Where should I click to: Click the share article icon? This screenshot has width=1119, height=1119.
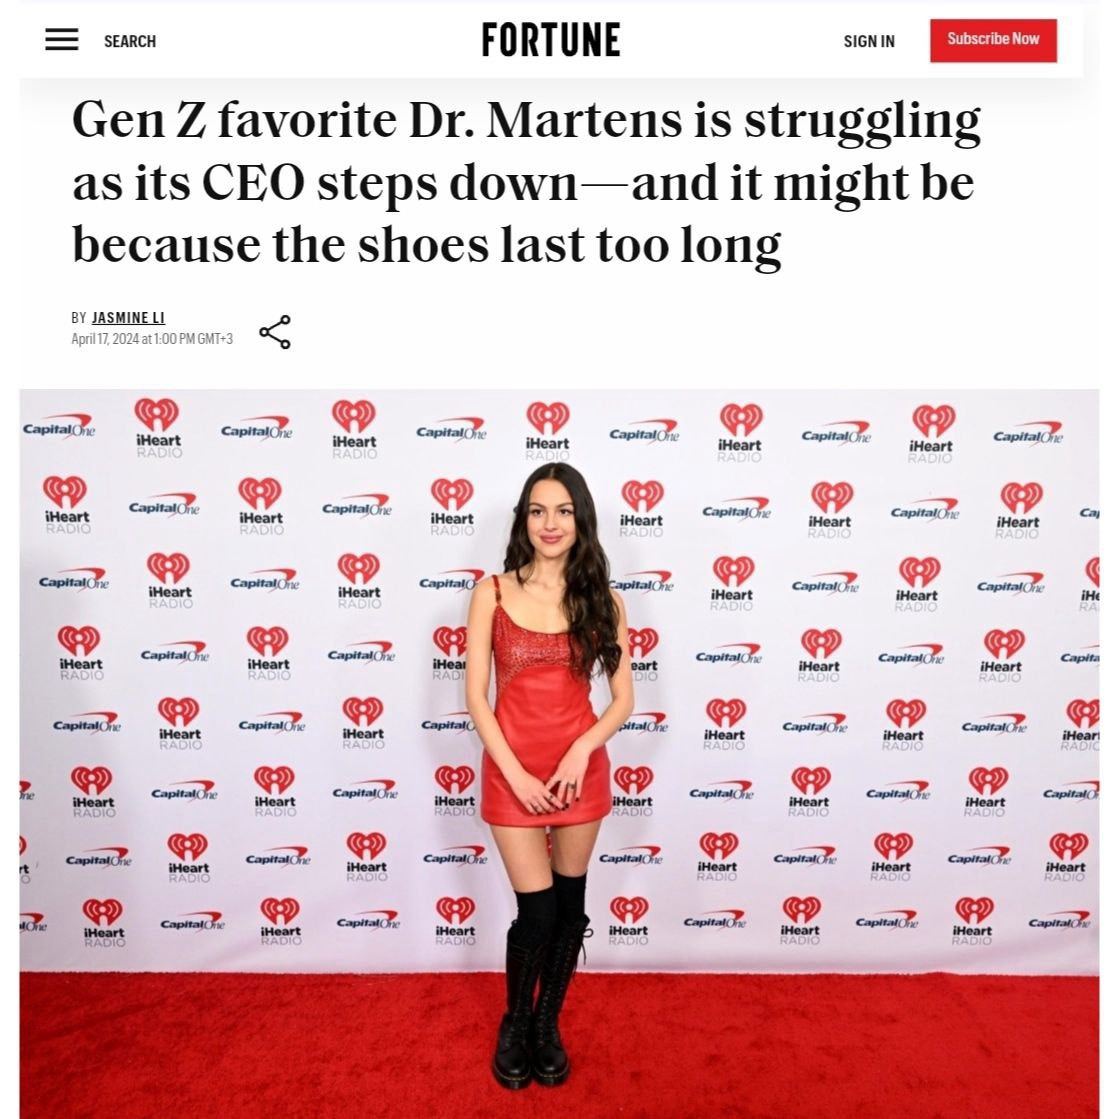click(275, 332)
